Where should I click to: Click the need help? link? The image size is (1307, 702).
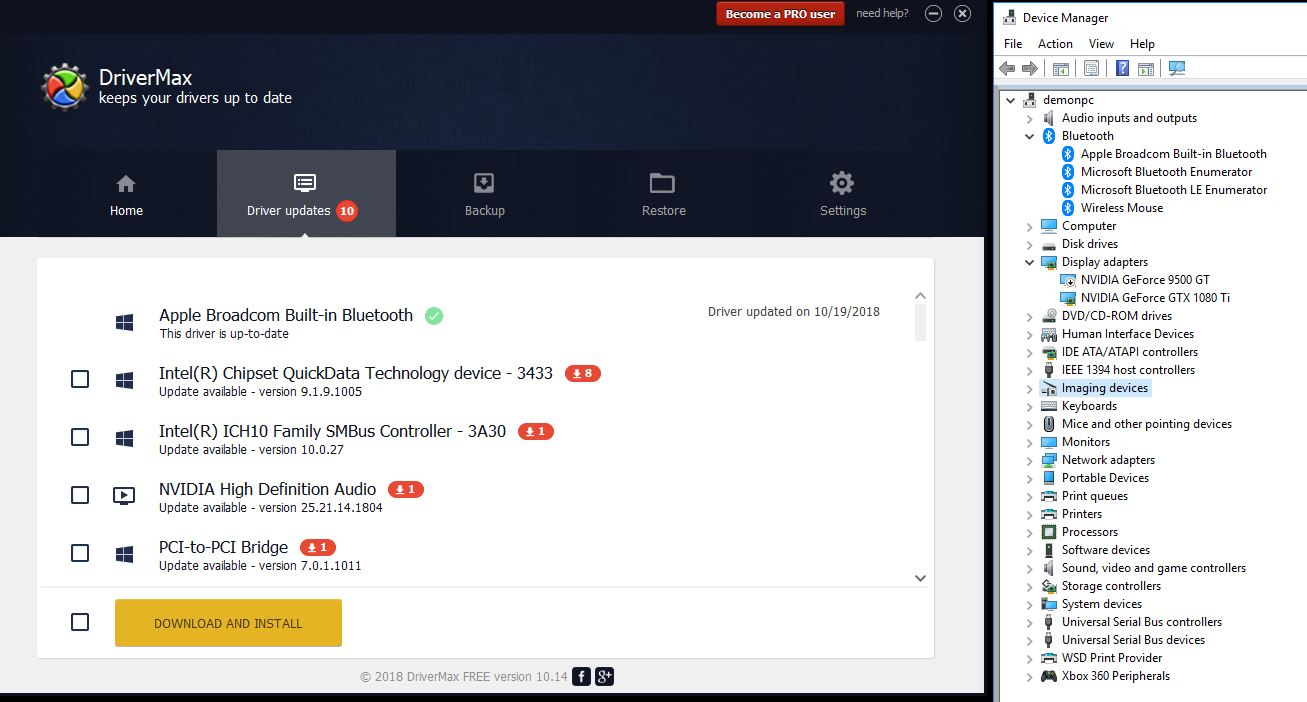pyautogui.click(x=883, y=14)
